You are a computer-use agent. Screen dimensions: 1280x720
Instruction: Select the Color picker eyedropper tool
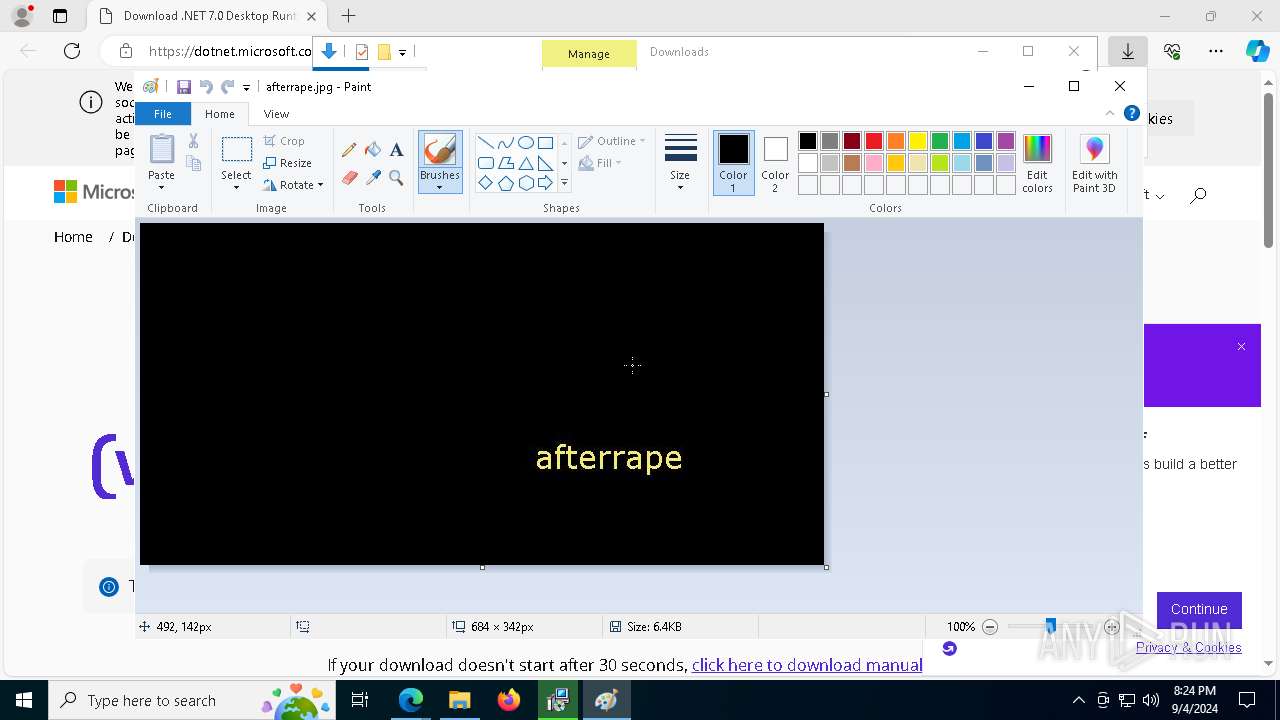[x=373, y=178]
